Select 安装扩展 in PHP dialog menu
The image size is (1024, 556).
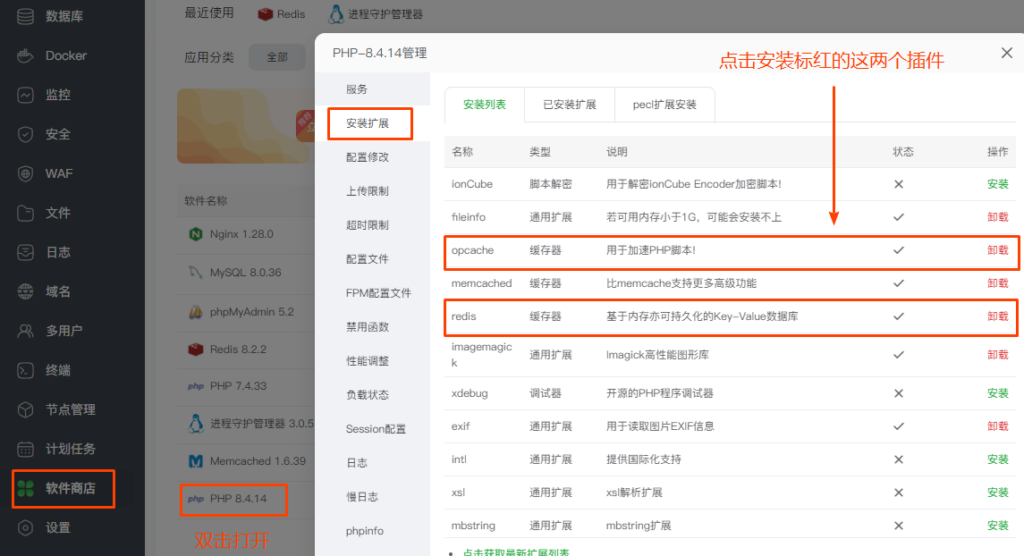370,123
